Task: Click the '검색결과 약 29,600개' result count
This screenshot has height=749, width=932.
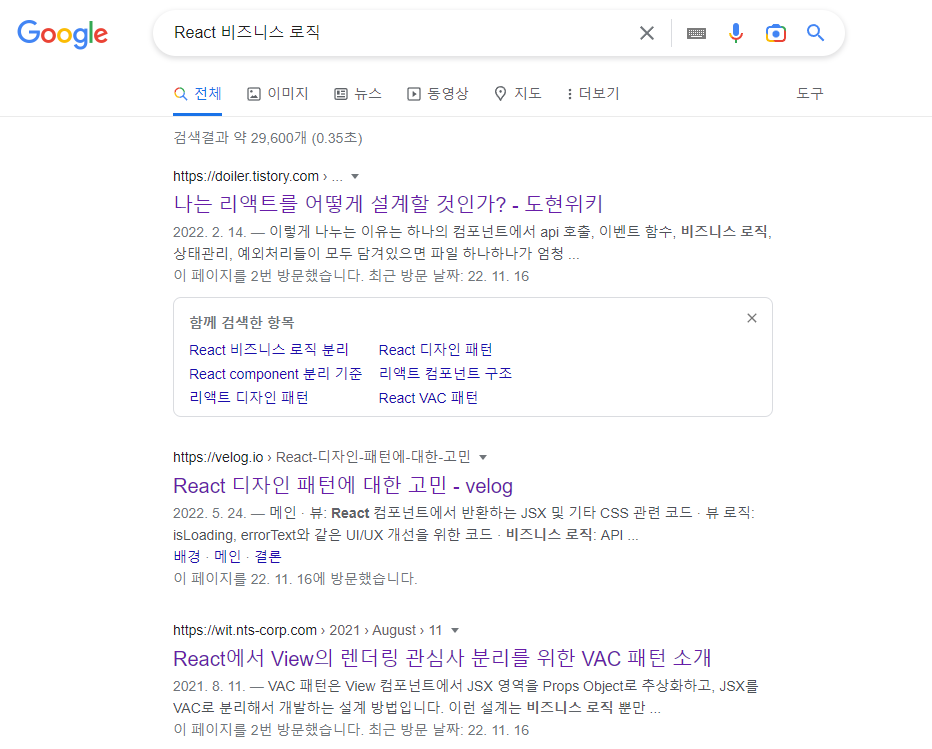Action: point(267,138)
